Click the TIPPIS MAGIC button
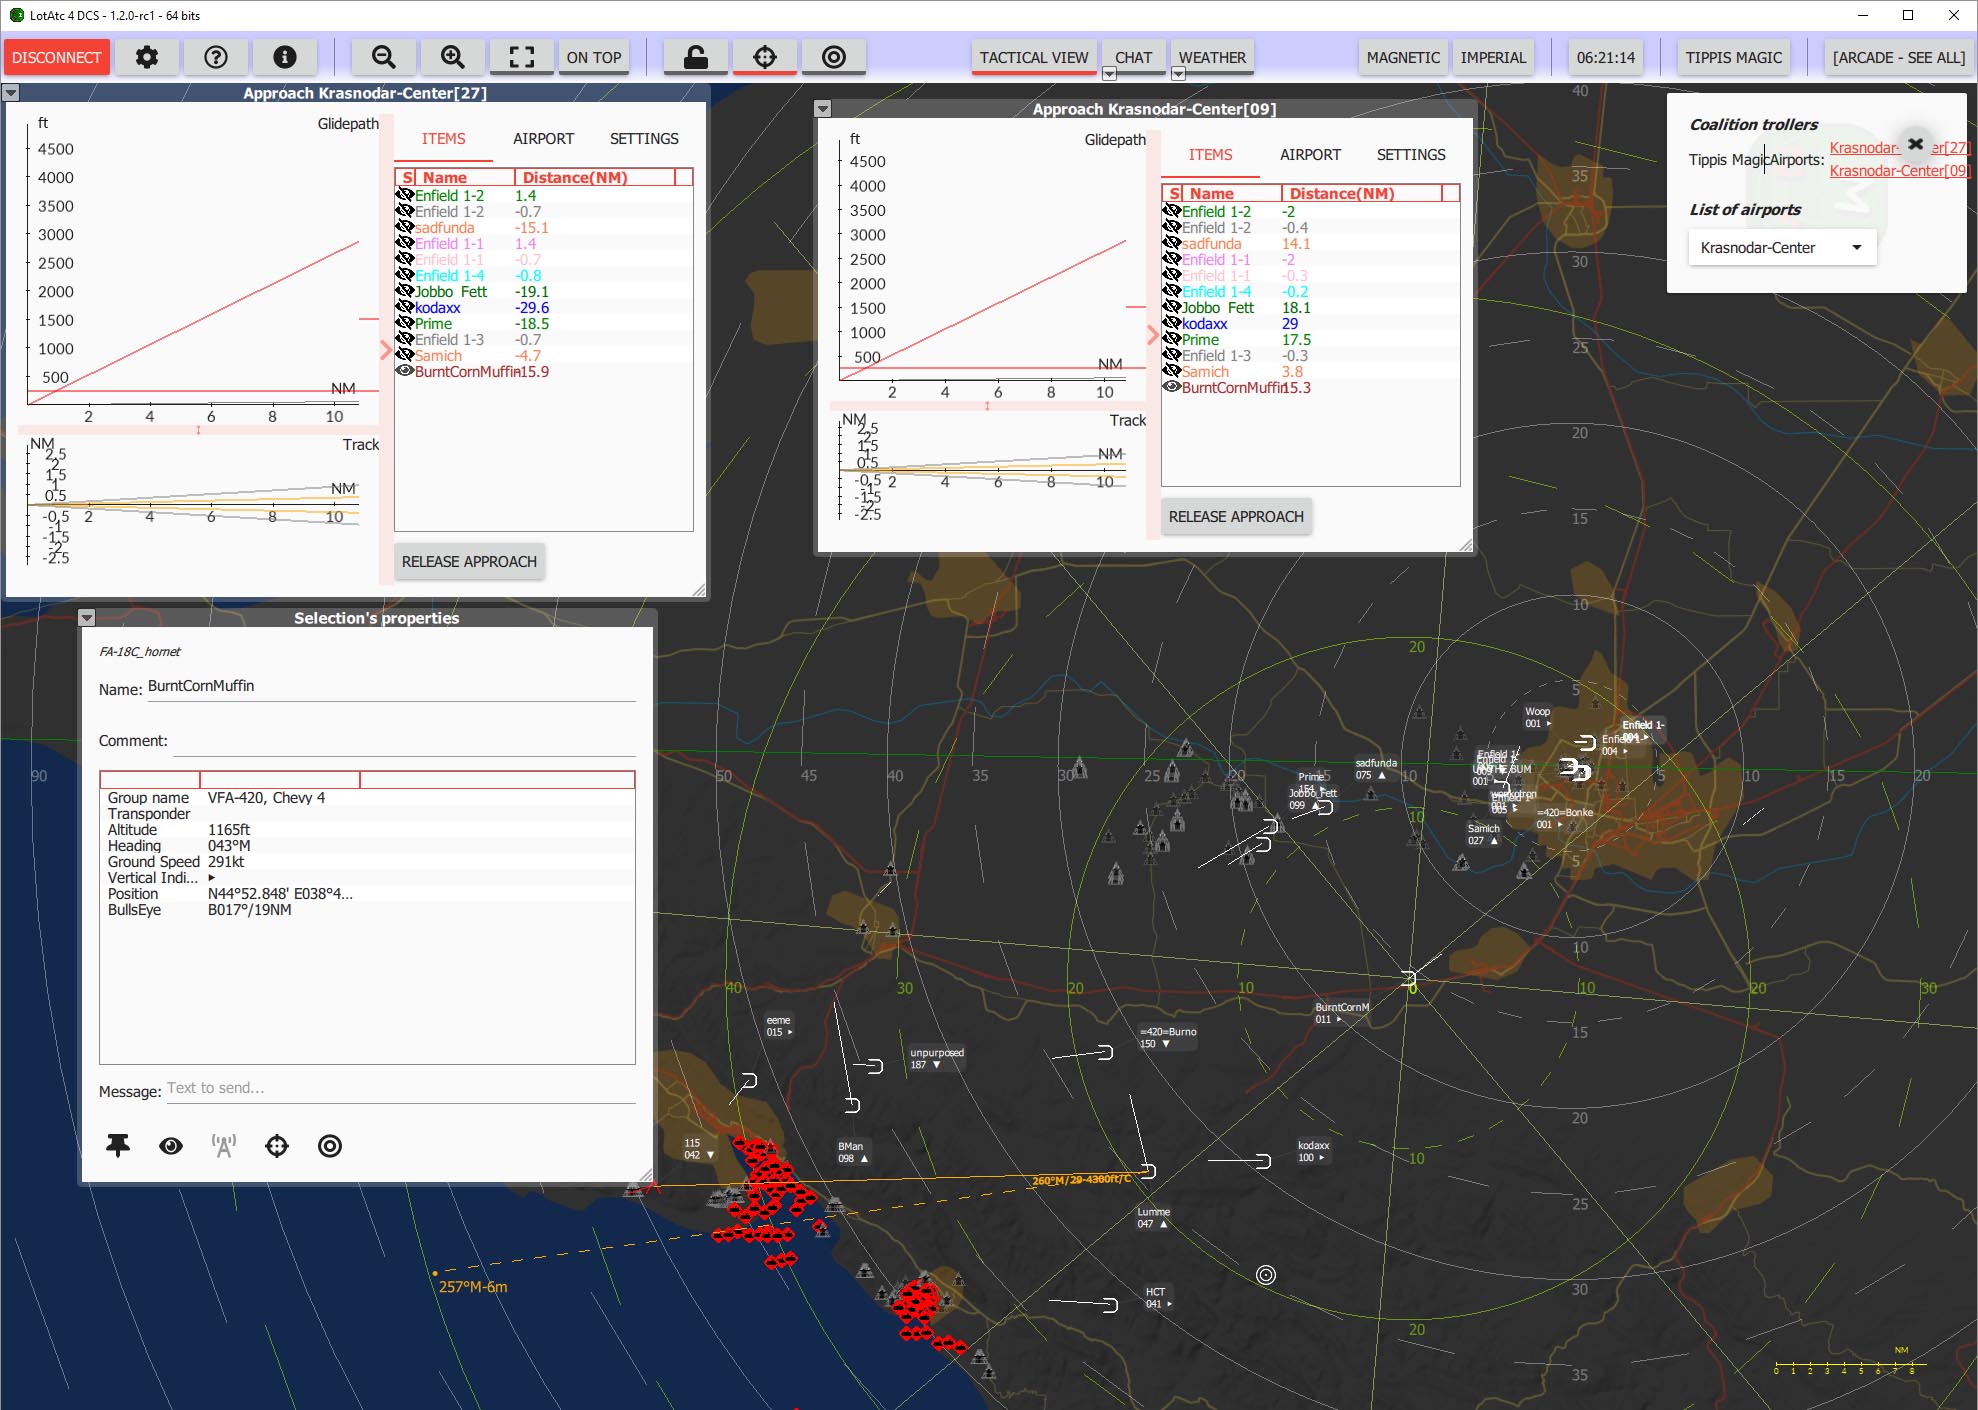 point(1733,57)
